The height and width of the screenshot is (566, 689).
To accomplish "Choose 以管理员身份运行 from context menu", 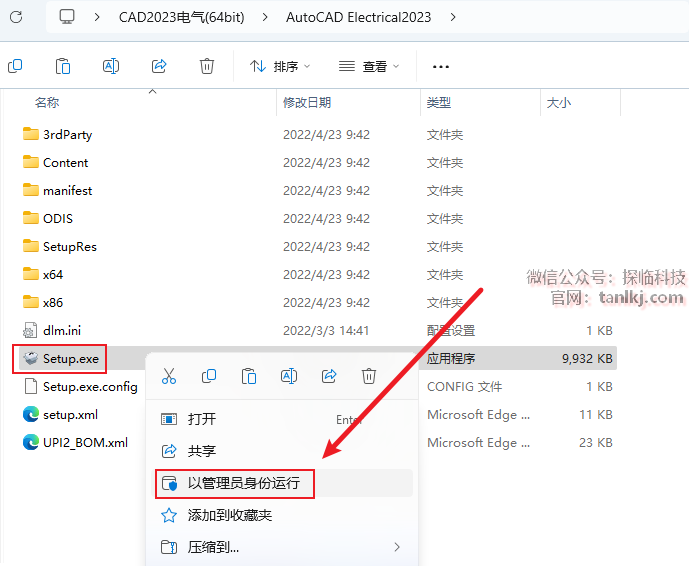I will click(282, 483).
